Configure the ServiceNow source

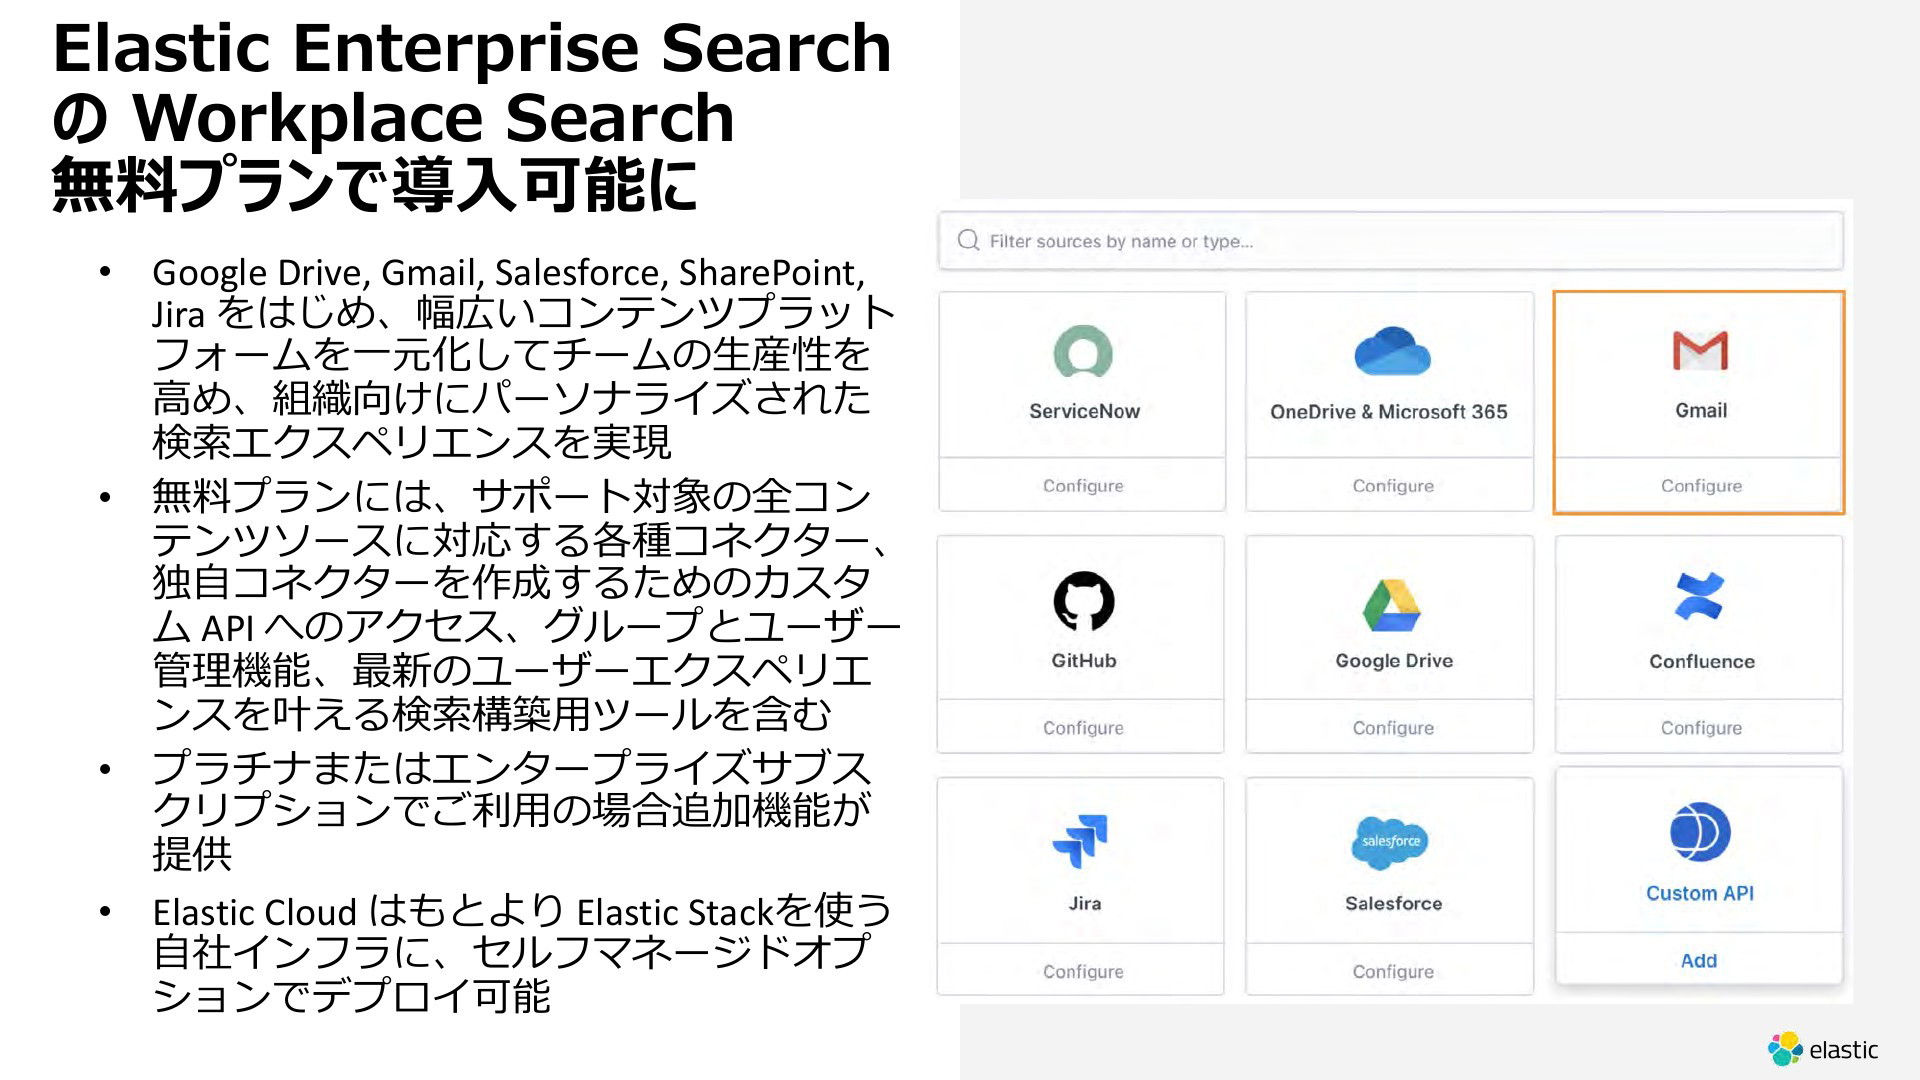click(1083, 486)
